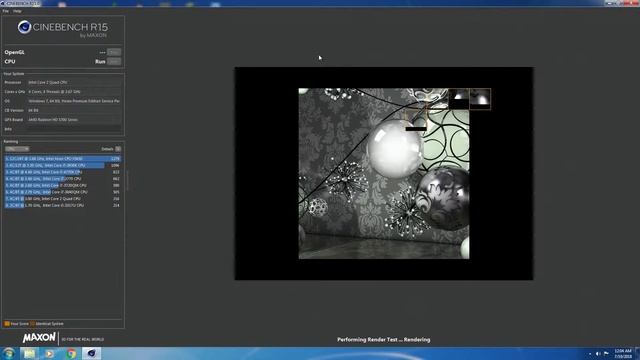The width and height of the screenshot is (640, 360).
Task: Click the Details toggle button in Ranking
Action: pos(118,149)
